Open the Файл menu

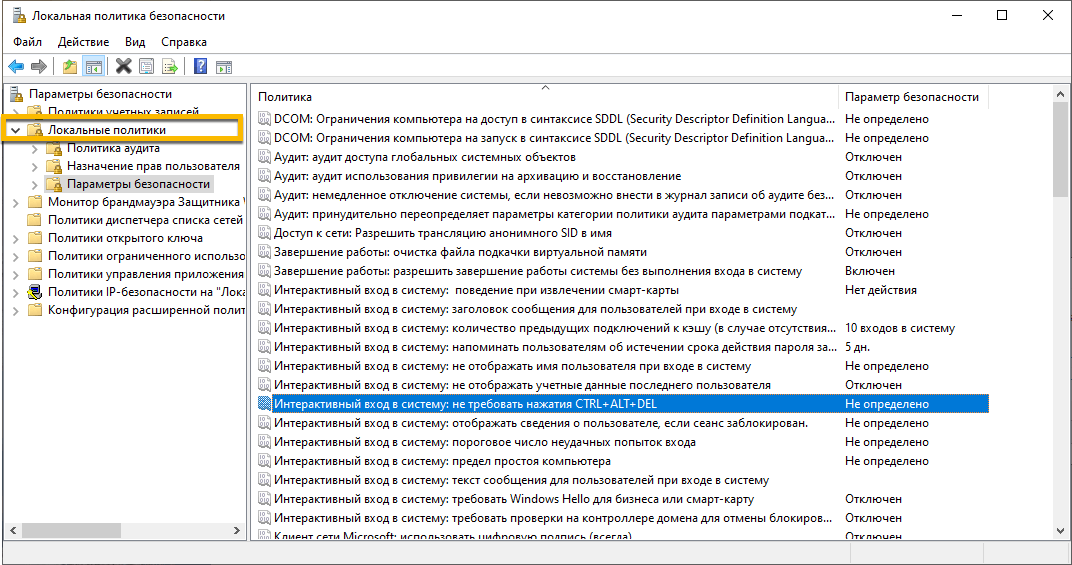28,42
